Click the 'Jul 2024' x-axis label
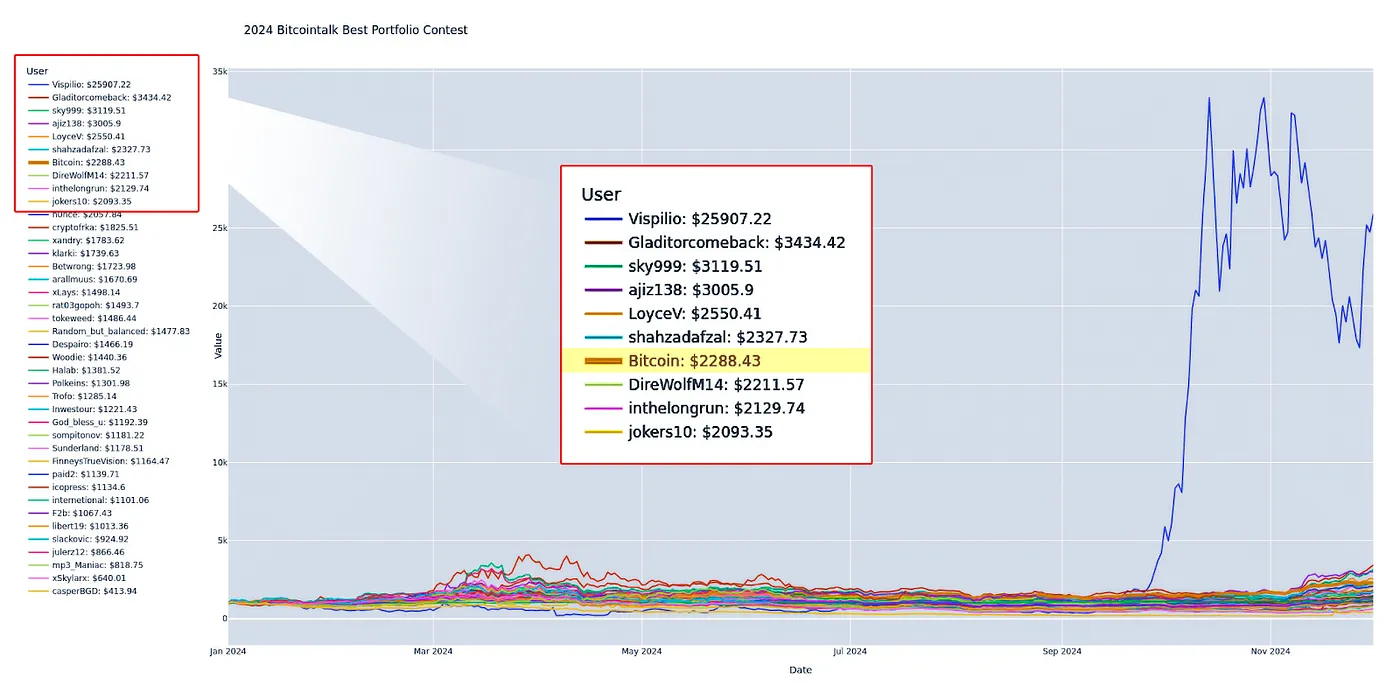This screenshot has width=1400, height=700. click(849, 652)
